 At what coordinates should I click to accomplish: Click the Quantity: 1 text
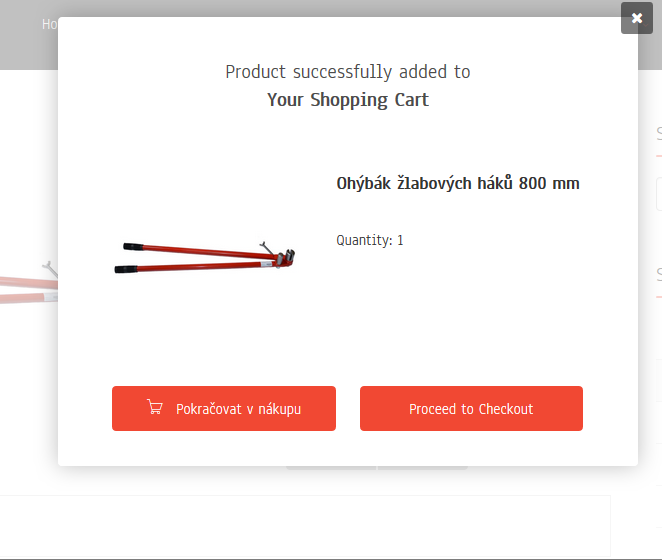point(370,240)
